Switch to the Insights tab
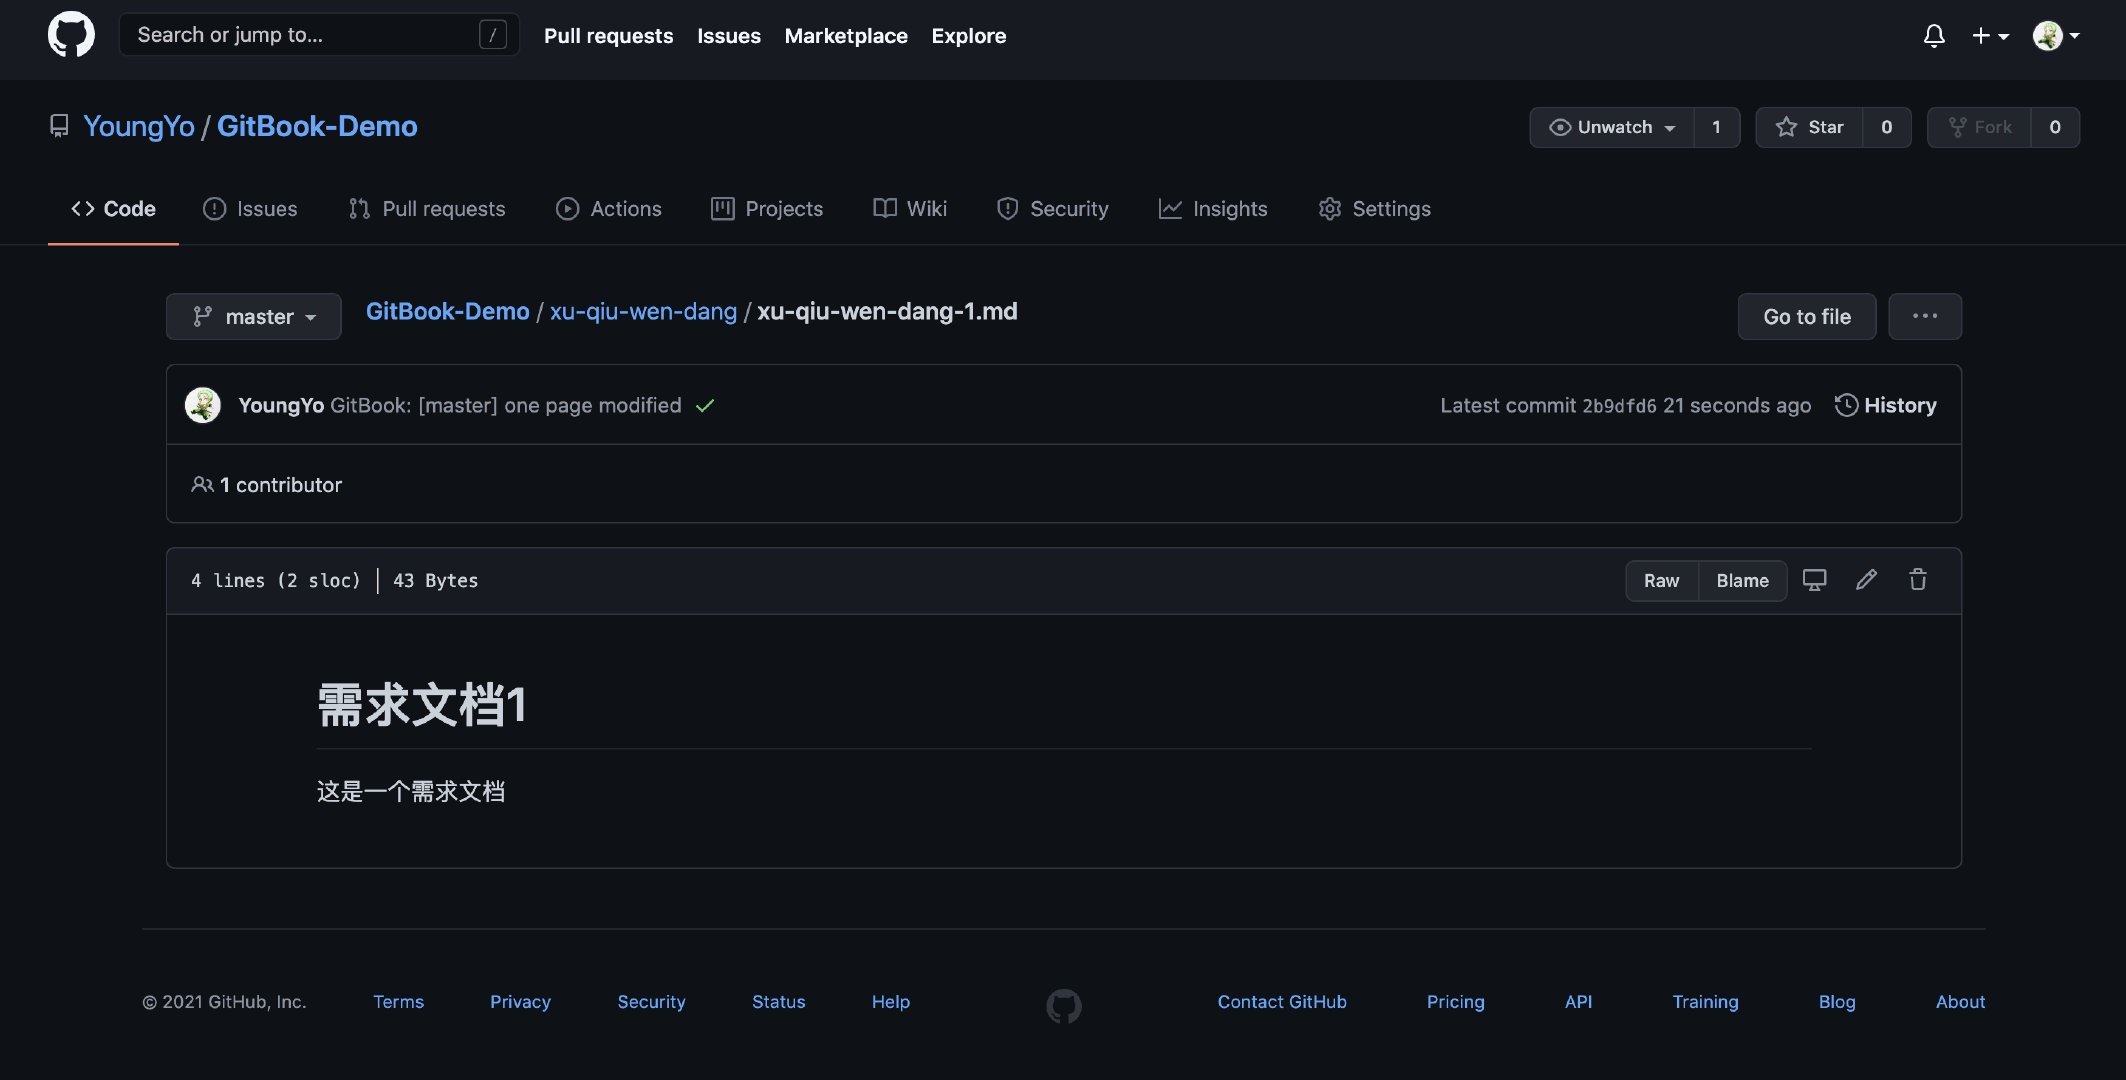This screenshot has width=2126, height=1080. pyautogui.click(x=1212, y=209)
